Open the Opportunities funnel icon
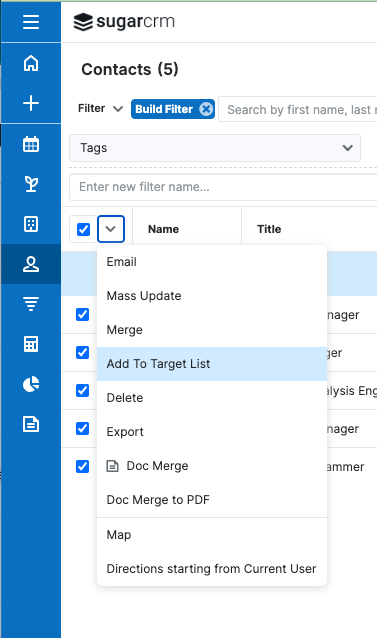 tap(31, 304)
